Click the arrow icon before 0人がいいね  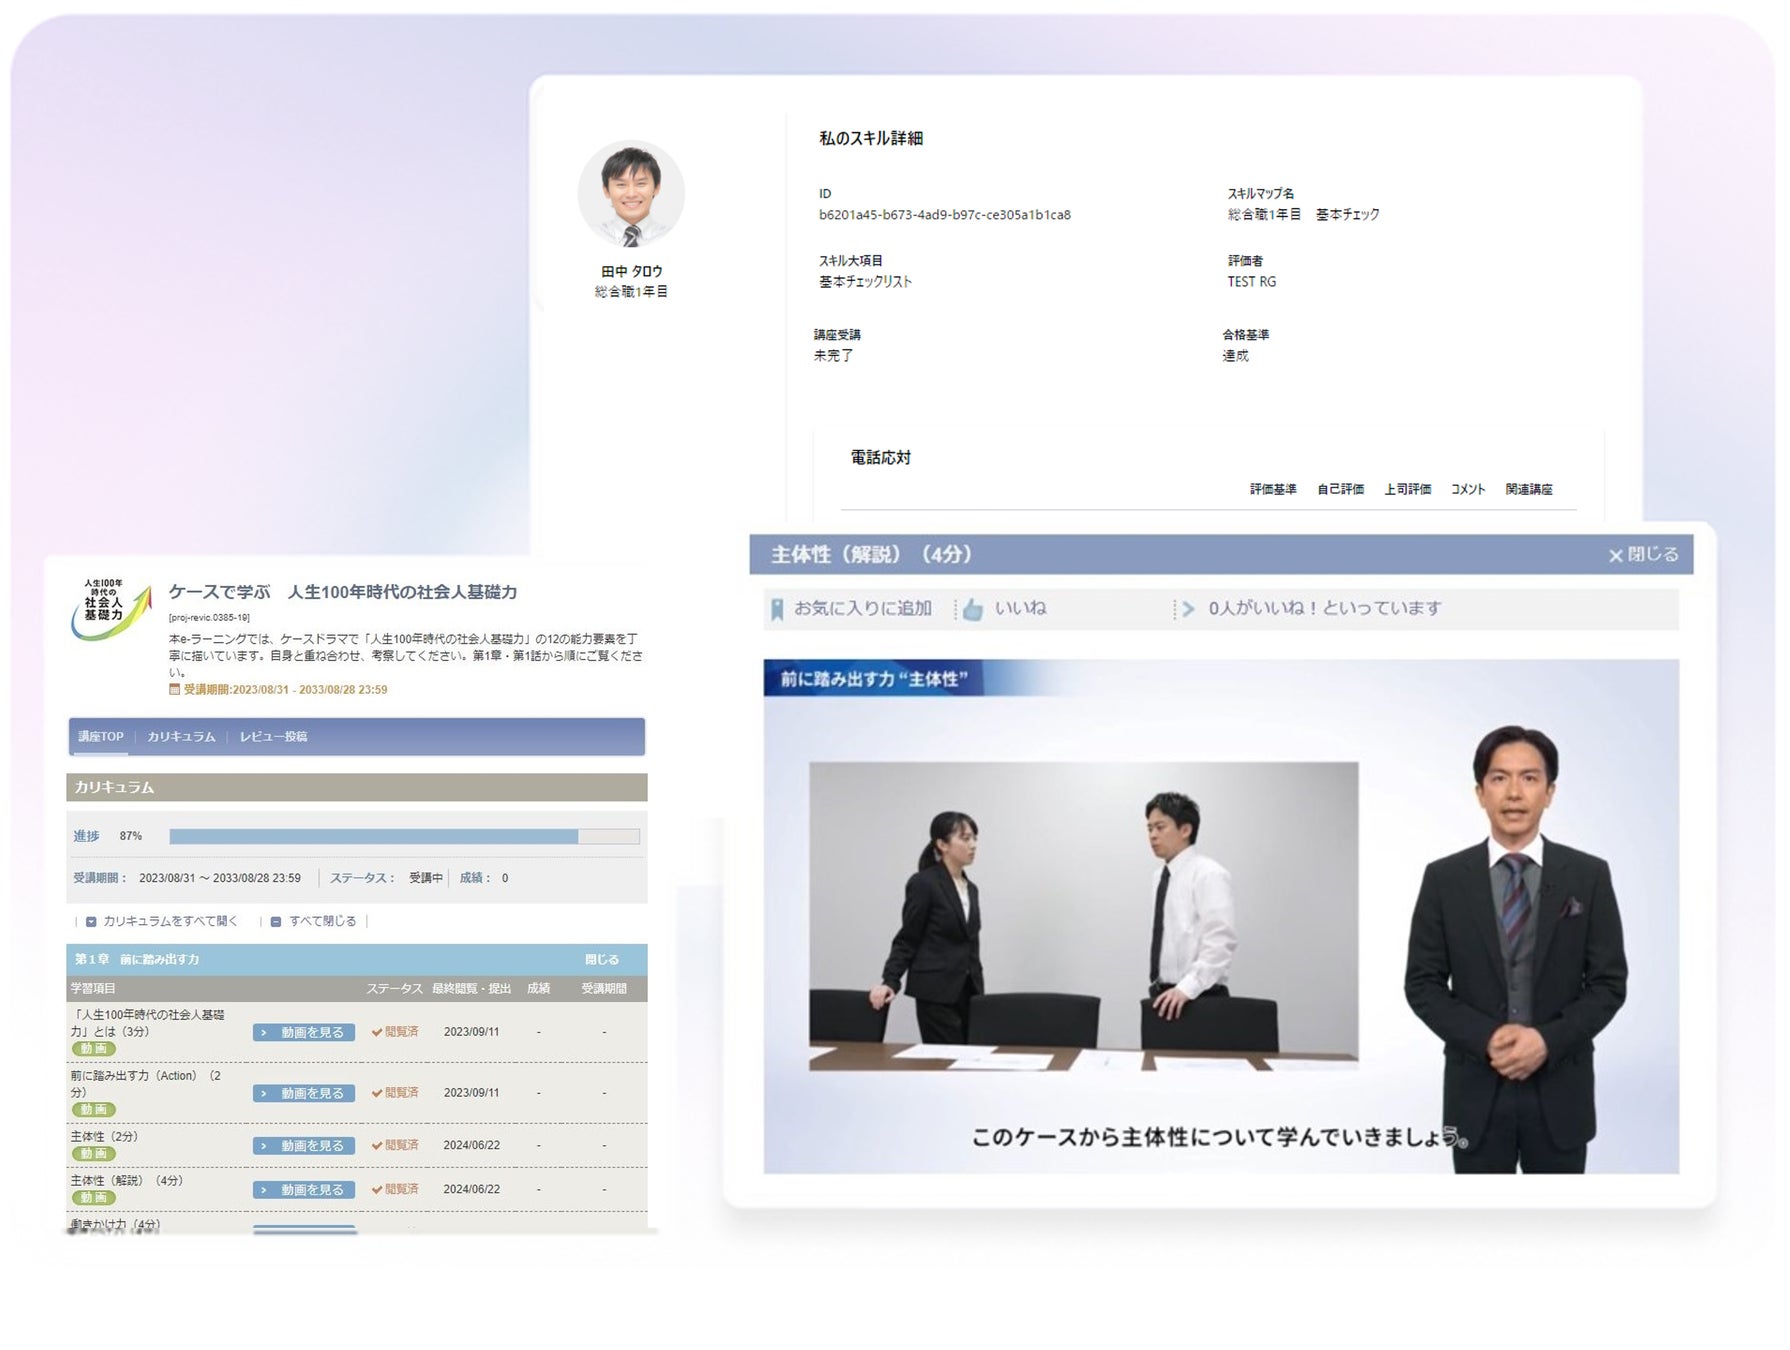[1188, 609]
